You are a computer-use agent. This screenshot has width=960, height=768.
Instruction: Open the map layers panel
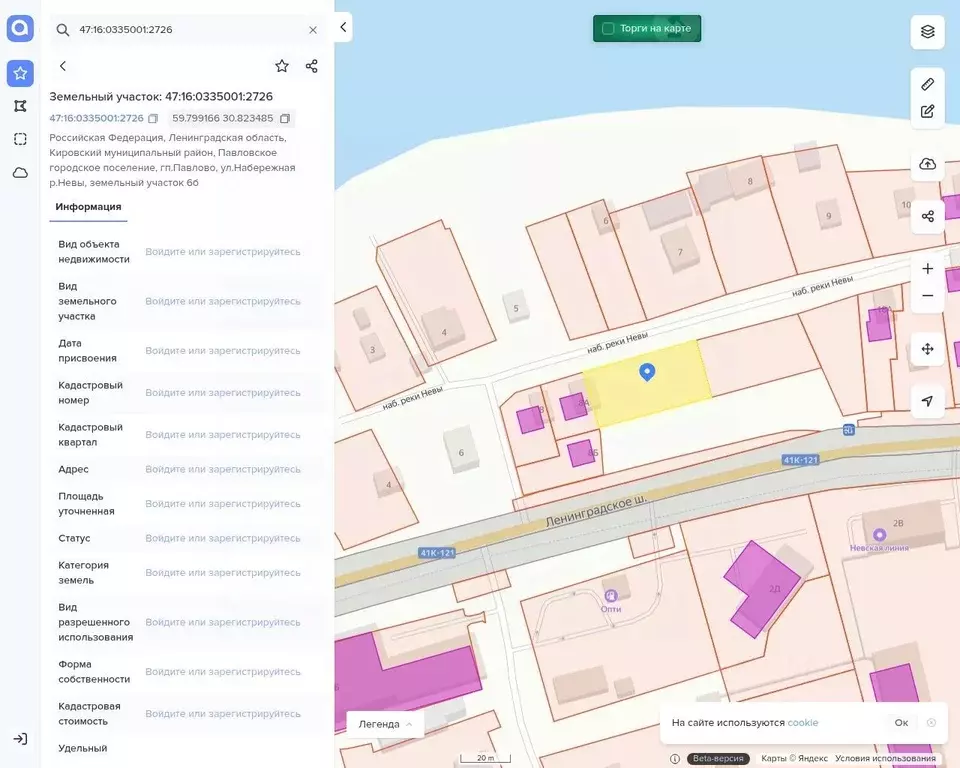[927, 32]
